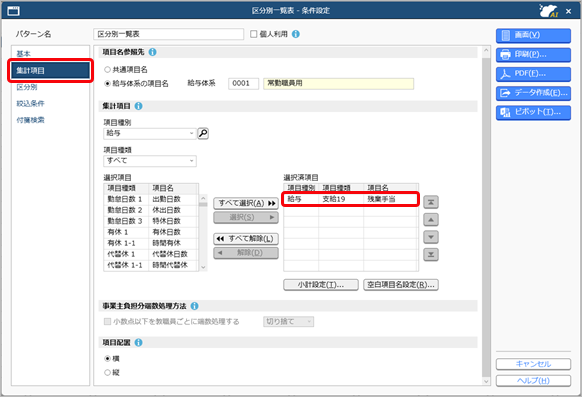Move the selected item to the bottom
582x397 pixels.
[431, 255]
